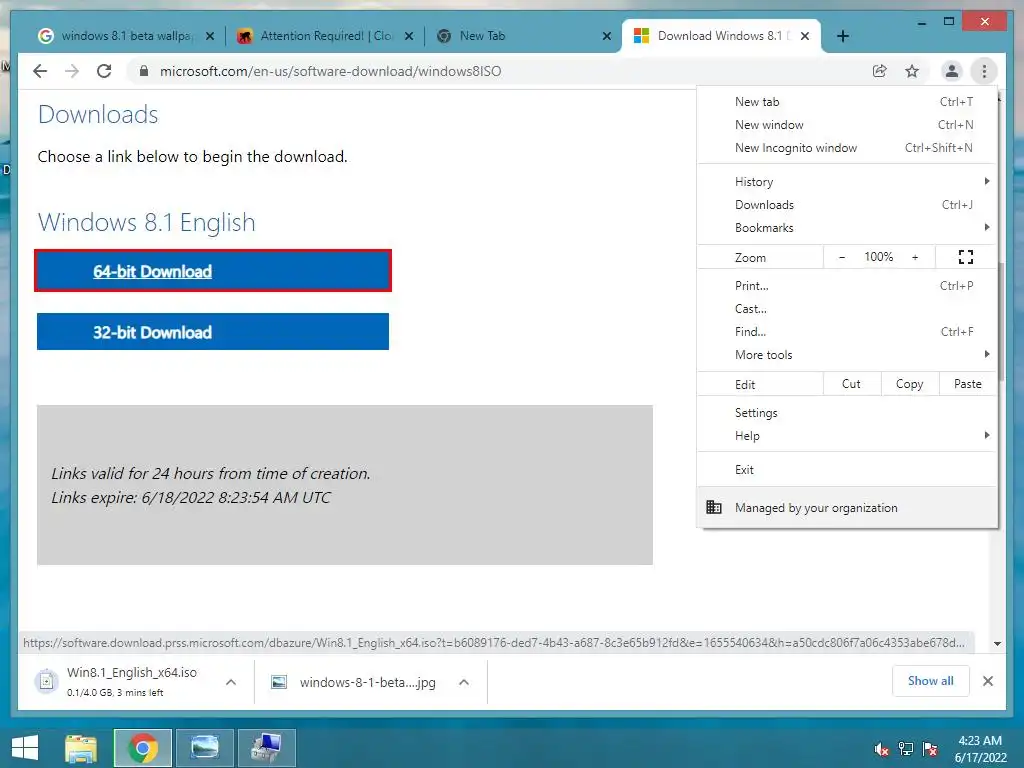Click the Managed by organization building icon

tap(714, 507)
